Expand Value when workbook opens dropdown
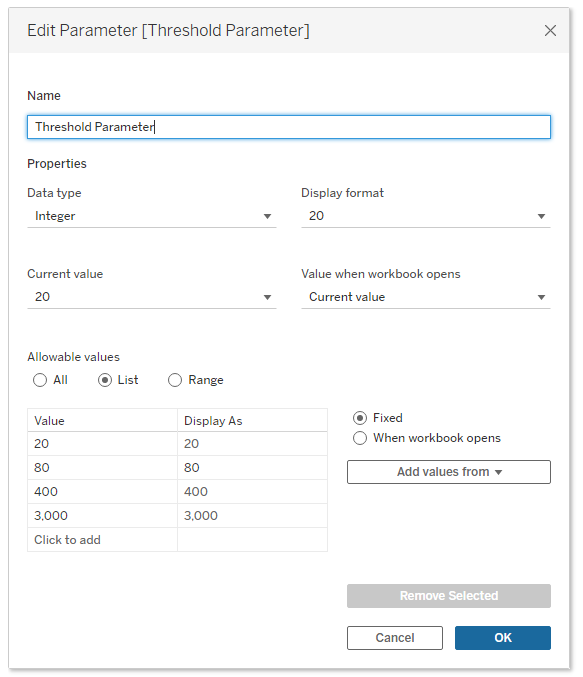Screen dimensions: 583x677 (425, 297)
